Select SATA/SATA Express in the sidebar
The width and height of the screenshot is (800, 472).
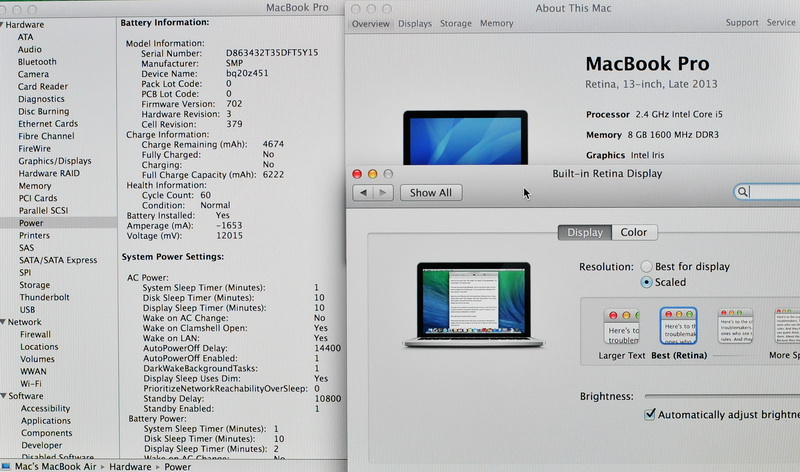[58, 260]
